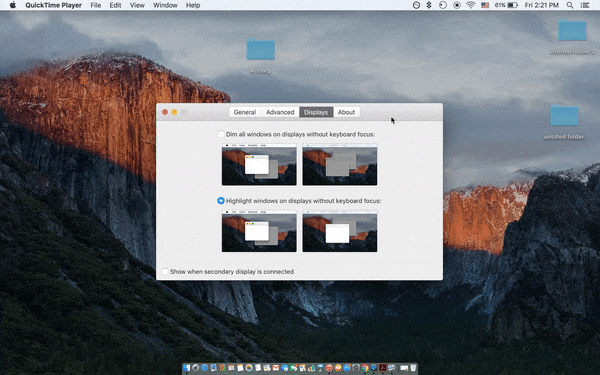Click the Fri 2:21 PM clock
Viewport: 600px width, 375px height.
[541, 5]
